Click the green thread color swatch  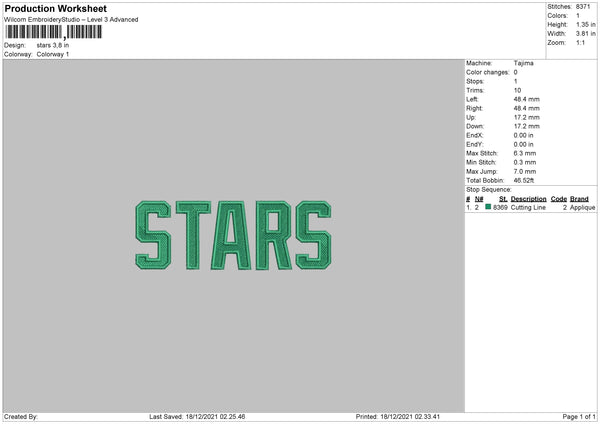tap(488, 207)
